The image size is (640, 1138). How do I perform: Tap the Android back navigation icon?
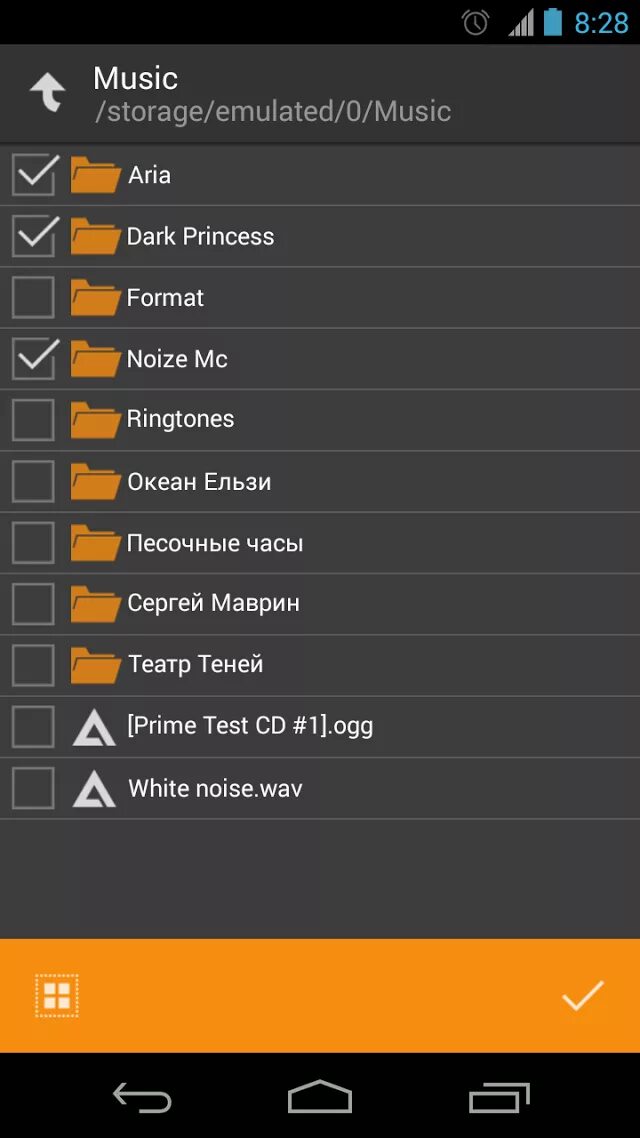point(142,1095)
